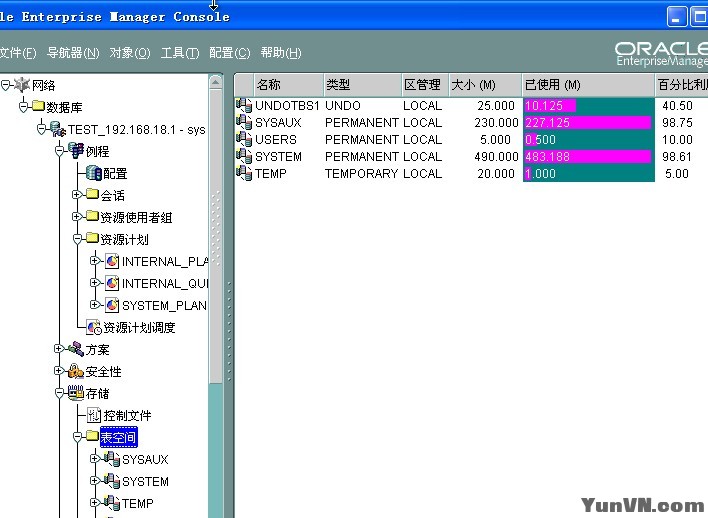The width and height of the screenshot is (708, 518).
Task: Click the SYSAUX row icon in table
Action: pos(244,122)
